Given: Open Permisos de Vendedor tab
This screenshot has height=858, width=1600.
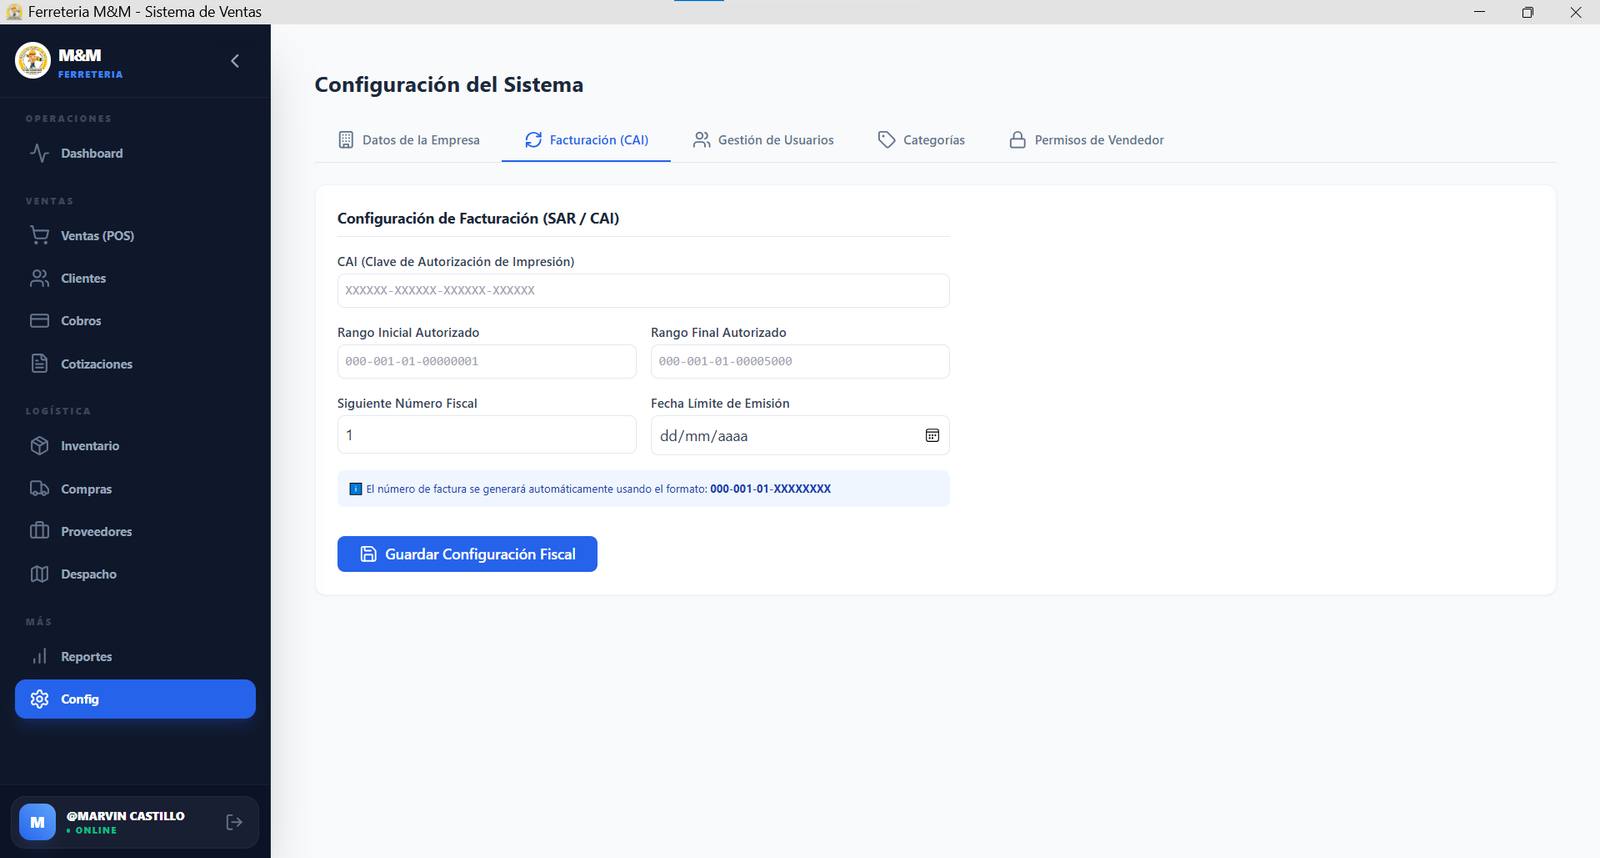Looking at the screenshot, I should coord(1087,140).
